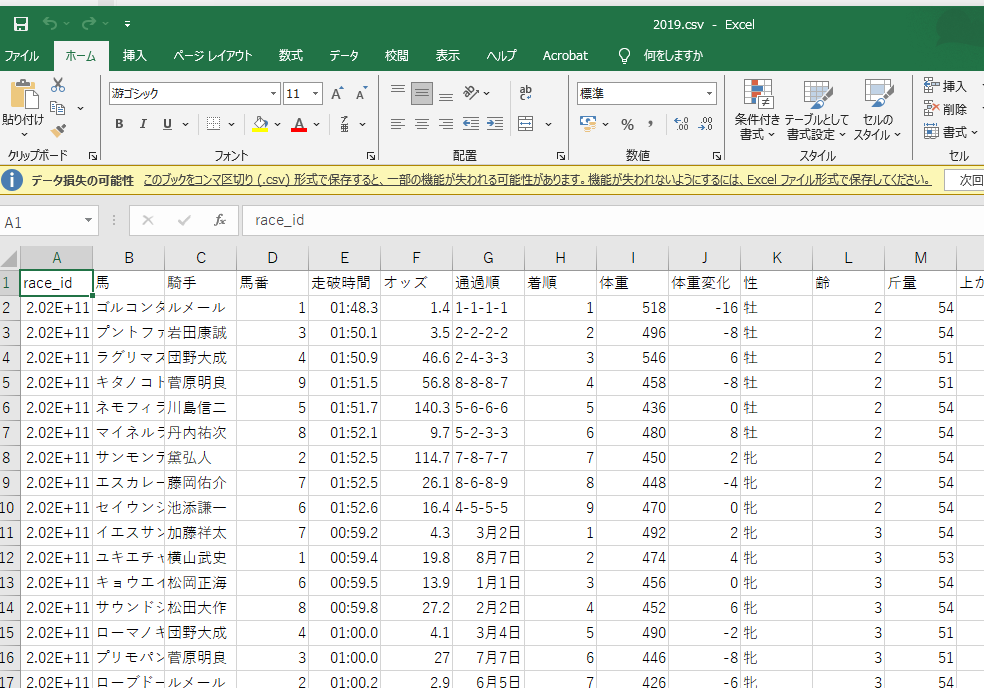The image size is (984, 688).
Task: Click Delete cells (削除) button
Action: (944, 109)
